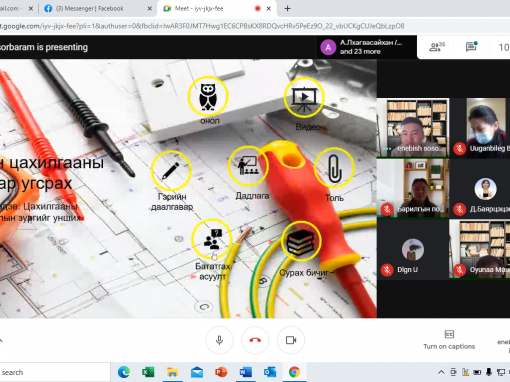Image resolution: width=510 pixels, height=382 pixels.
Task: Open File Explorer from the taskbar
Action: click(x=172, y=372)
